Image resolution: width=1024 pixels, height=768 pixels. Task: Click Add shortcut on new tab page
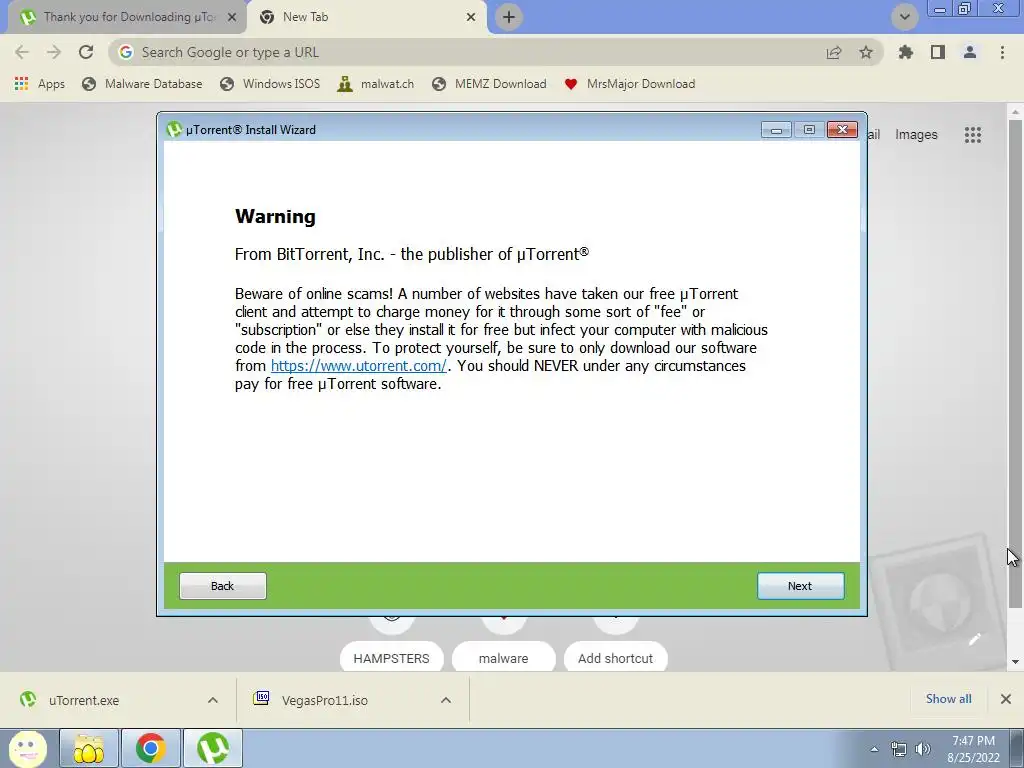click(615, 658)
